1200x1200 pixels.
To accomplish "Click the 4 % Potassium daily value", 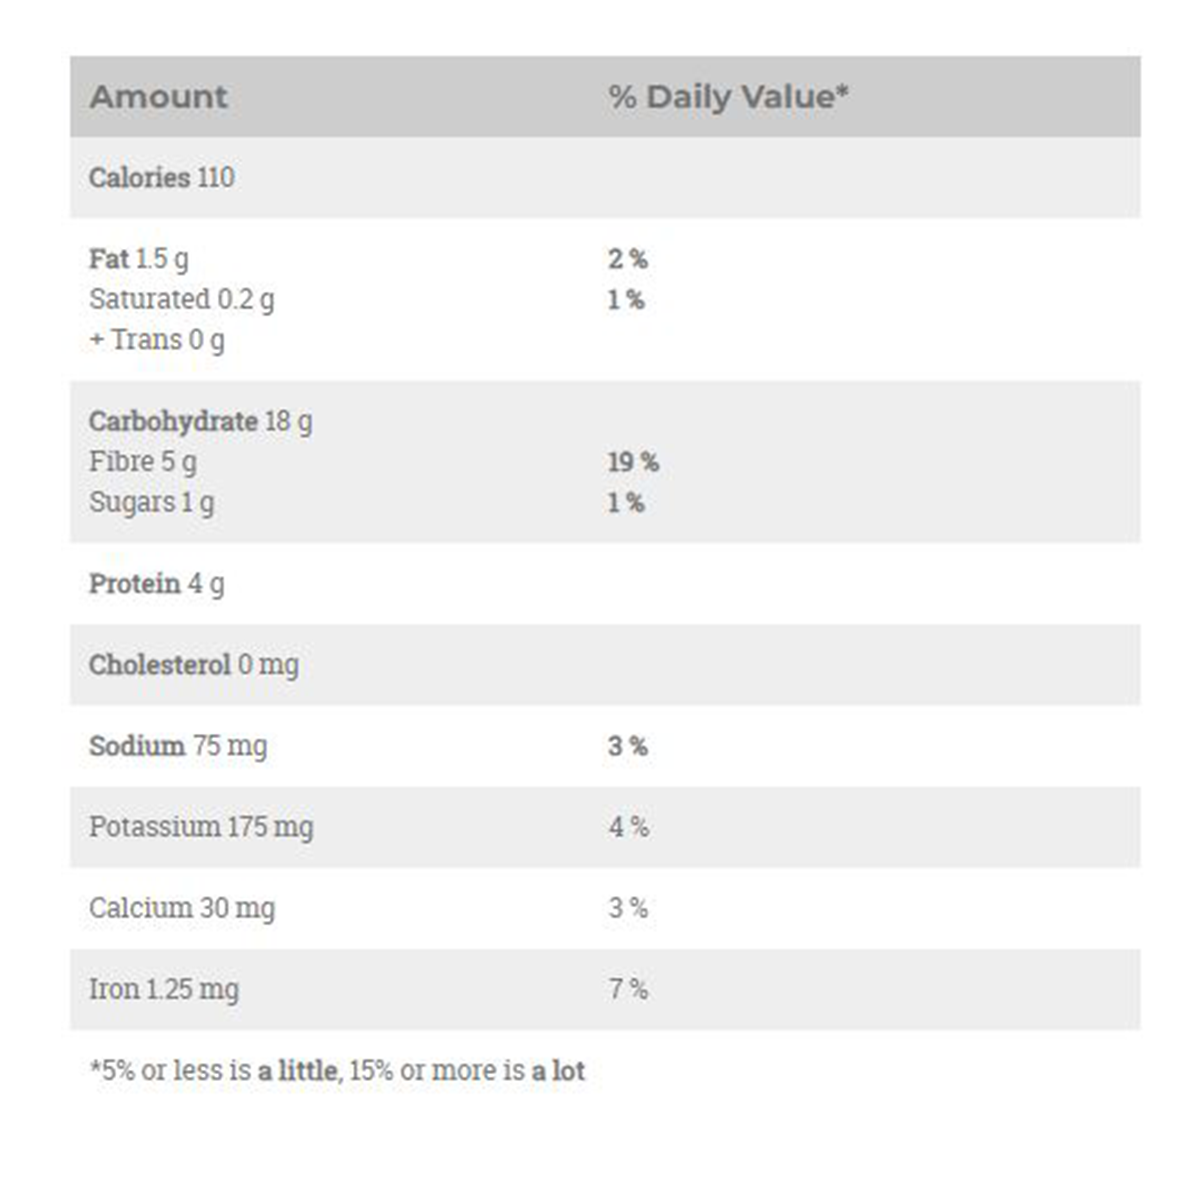I will click(x=628, y=827).
